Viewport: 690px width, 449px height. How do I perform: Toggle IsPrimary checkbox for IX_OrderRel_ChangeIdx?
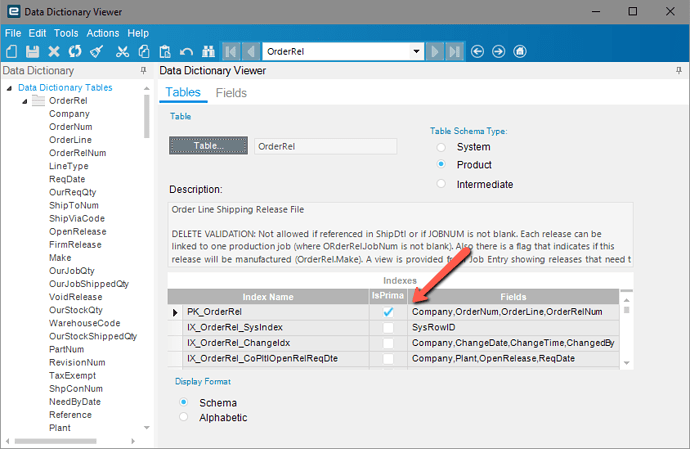(x=388, y=343)
